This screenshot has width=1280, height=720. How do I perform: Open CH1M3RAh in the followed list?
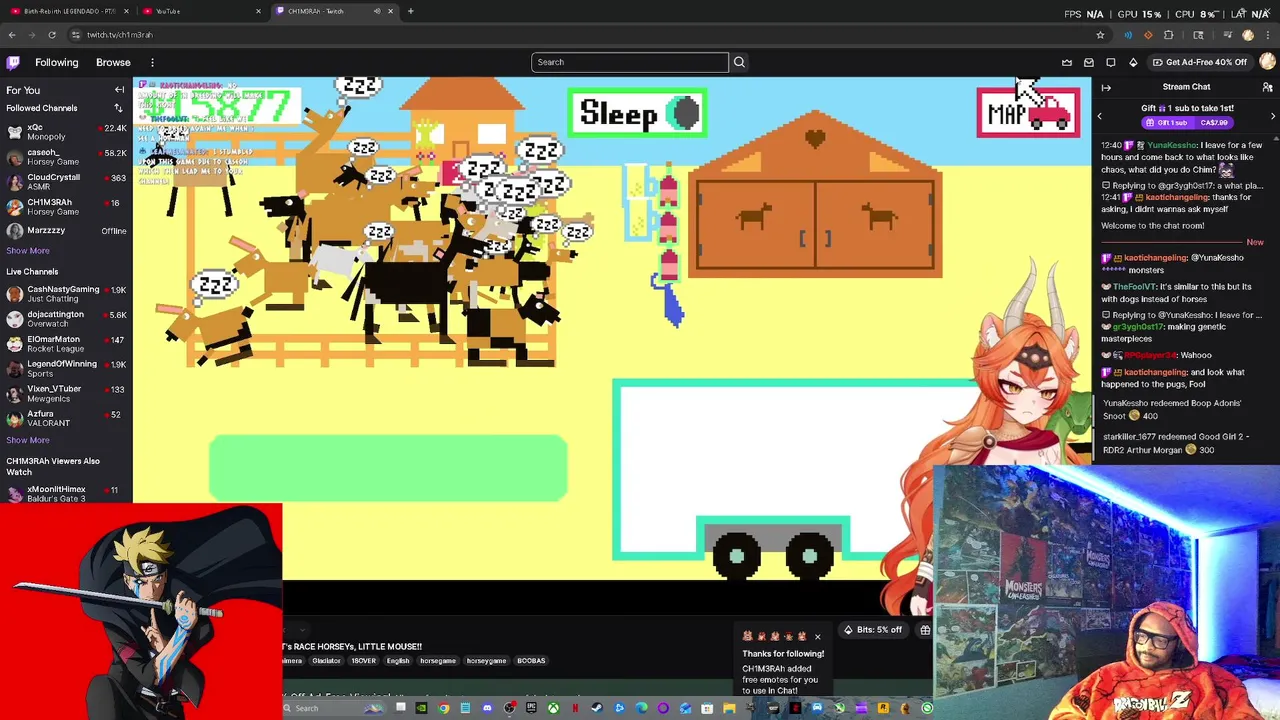point(66,207)
